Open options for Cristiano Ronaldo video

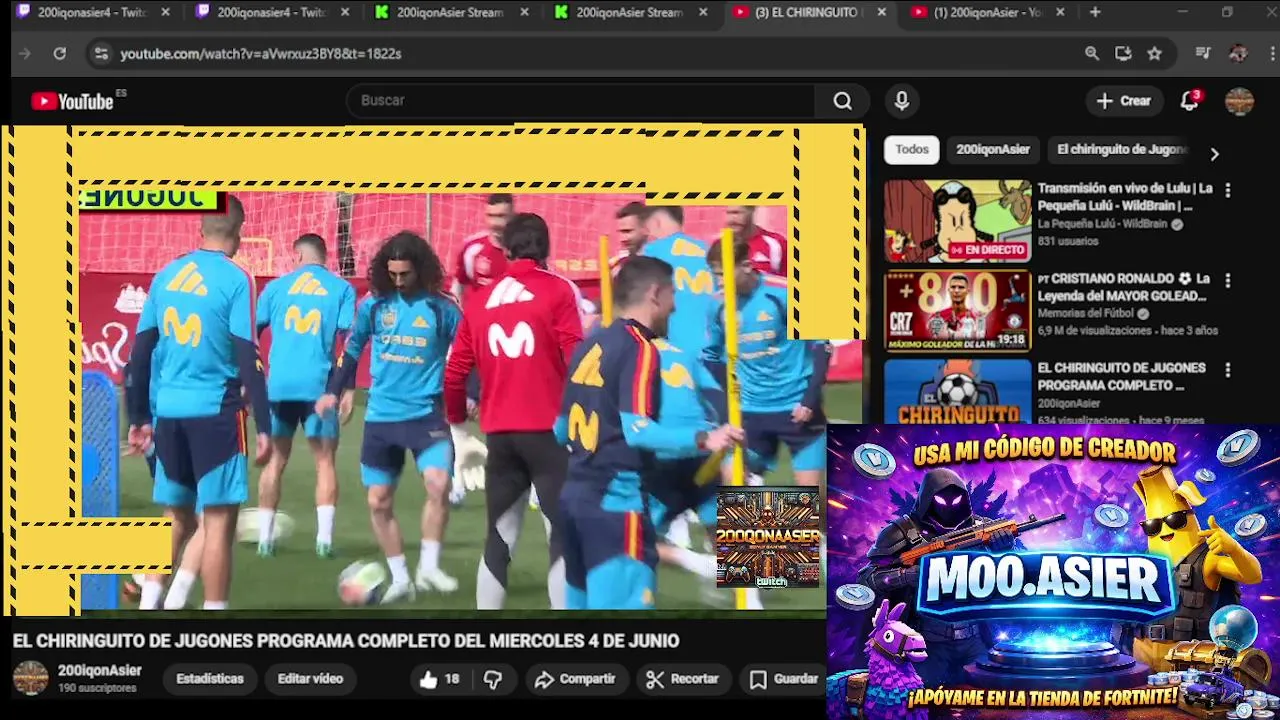(1228, 280)
